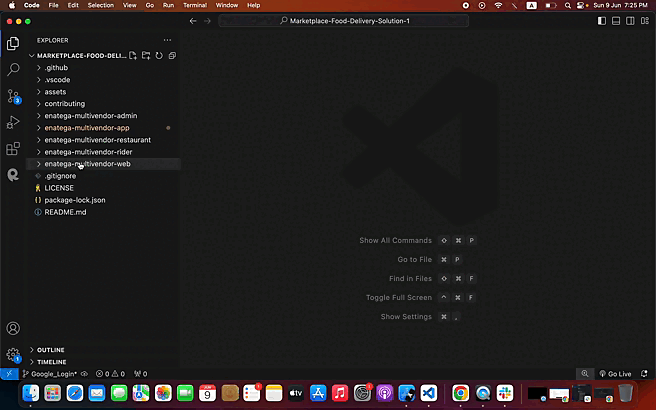This screenshot has width=656, height=410.
Task: Open Source Control view icon
Action: pos(13,96)
